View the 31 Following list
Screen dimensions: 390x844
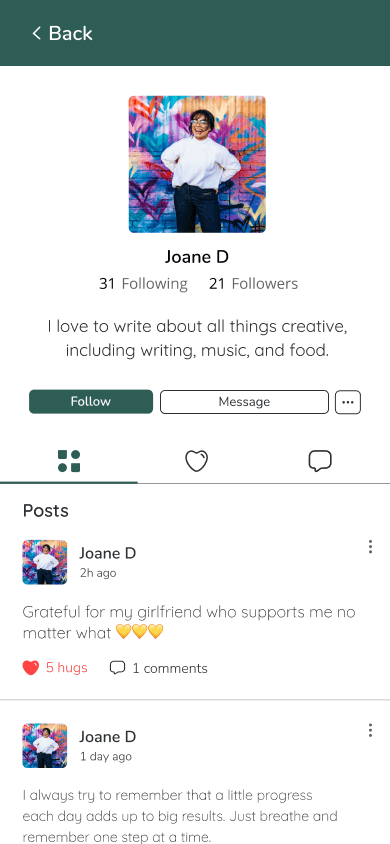143,284
